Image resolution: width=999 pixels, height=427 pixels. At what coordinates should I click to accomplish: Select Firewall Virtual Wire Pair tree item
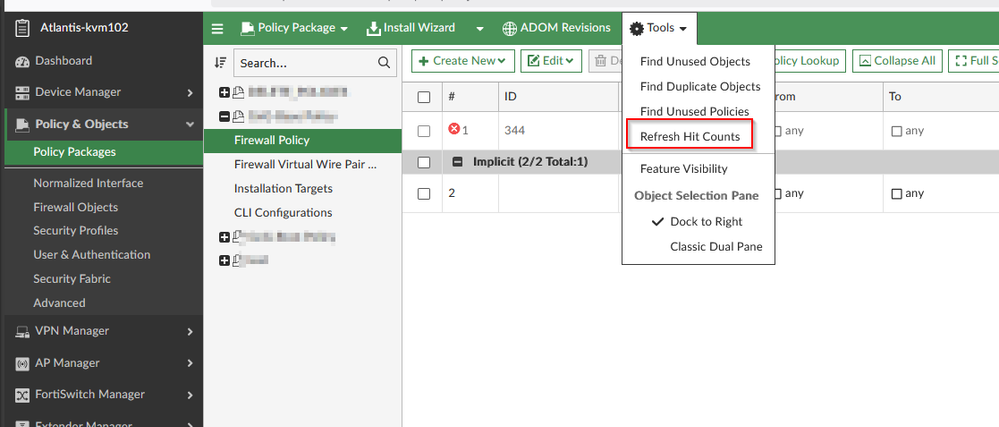tap(303, 164)
